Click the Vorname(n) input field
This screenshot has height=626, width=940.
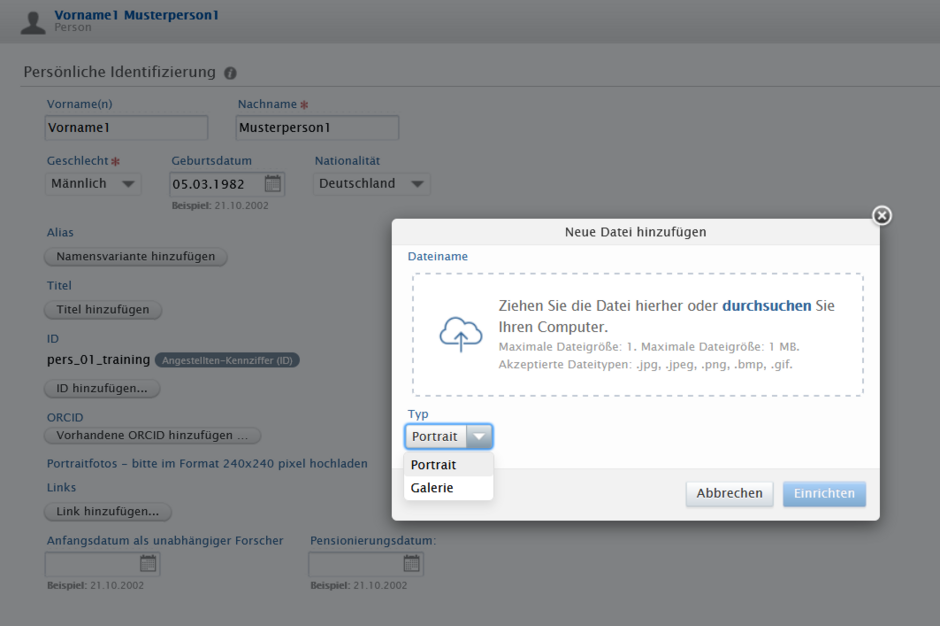point(126,128)
